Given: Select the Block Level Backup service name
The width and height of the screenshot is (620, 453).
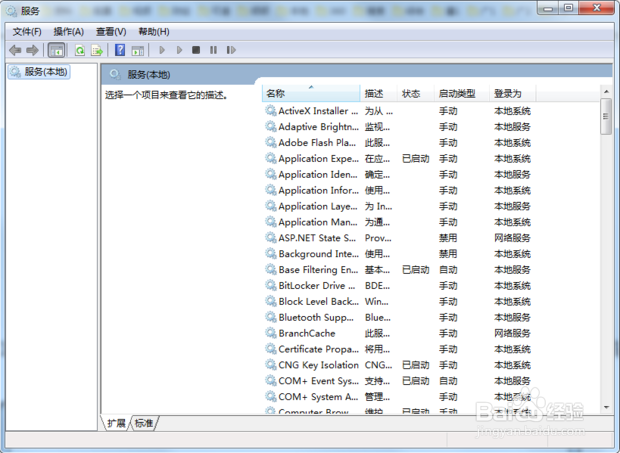Looking at the screenshot, I should click(318, 302).
